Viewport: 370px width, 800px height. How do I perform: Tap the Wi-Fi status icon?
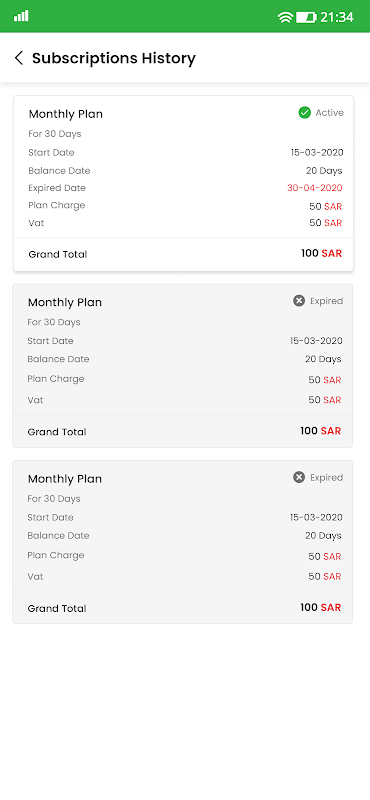pos(285,17)
